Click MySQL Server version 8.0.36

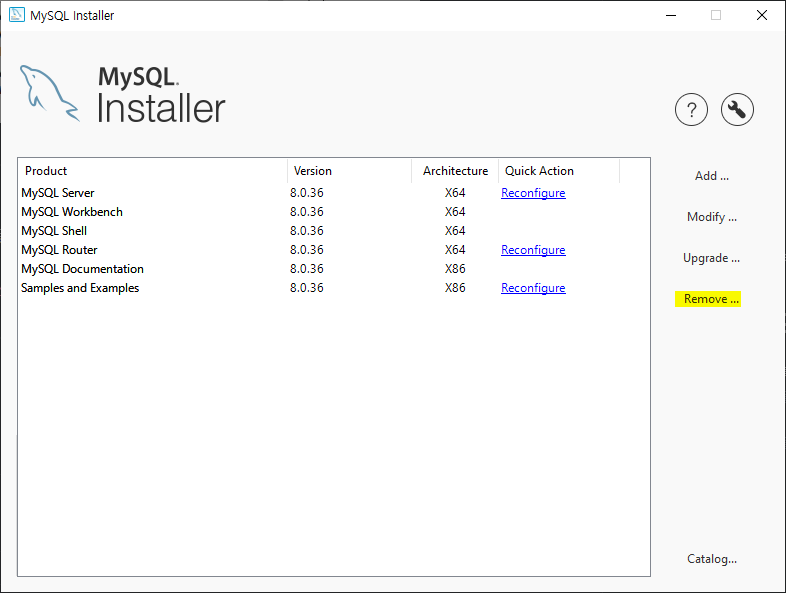(307, 193)
